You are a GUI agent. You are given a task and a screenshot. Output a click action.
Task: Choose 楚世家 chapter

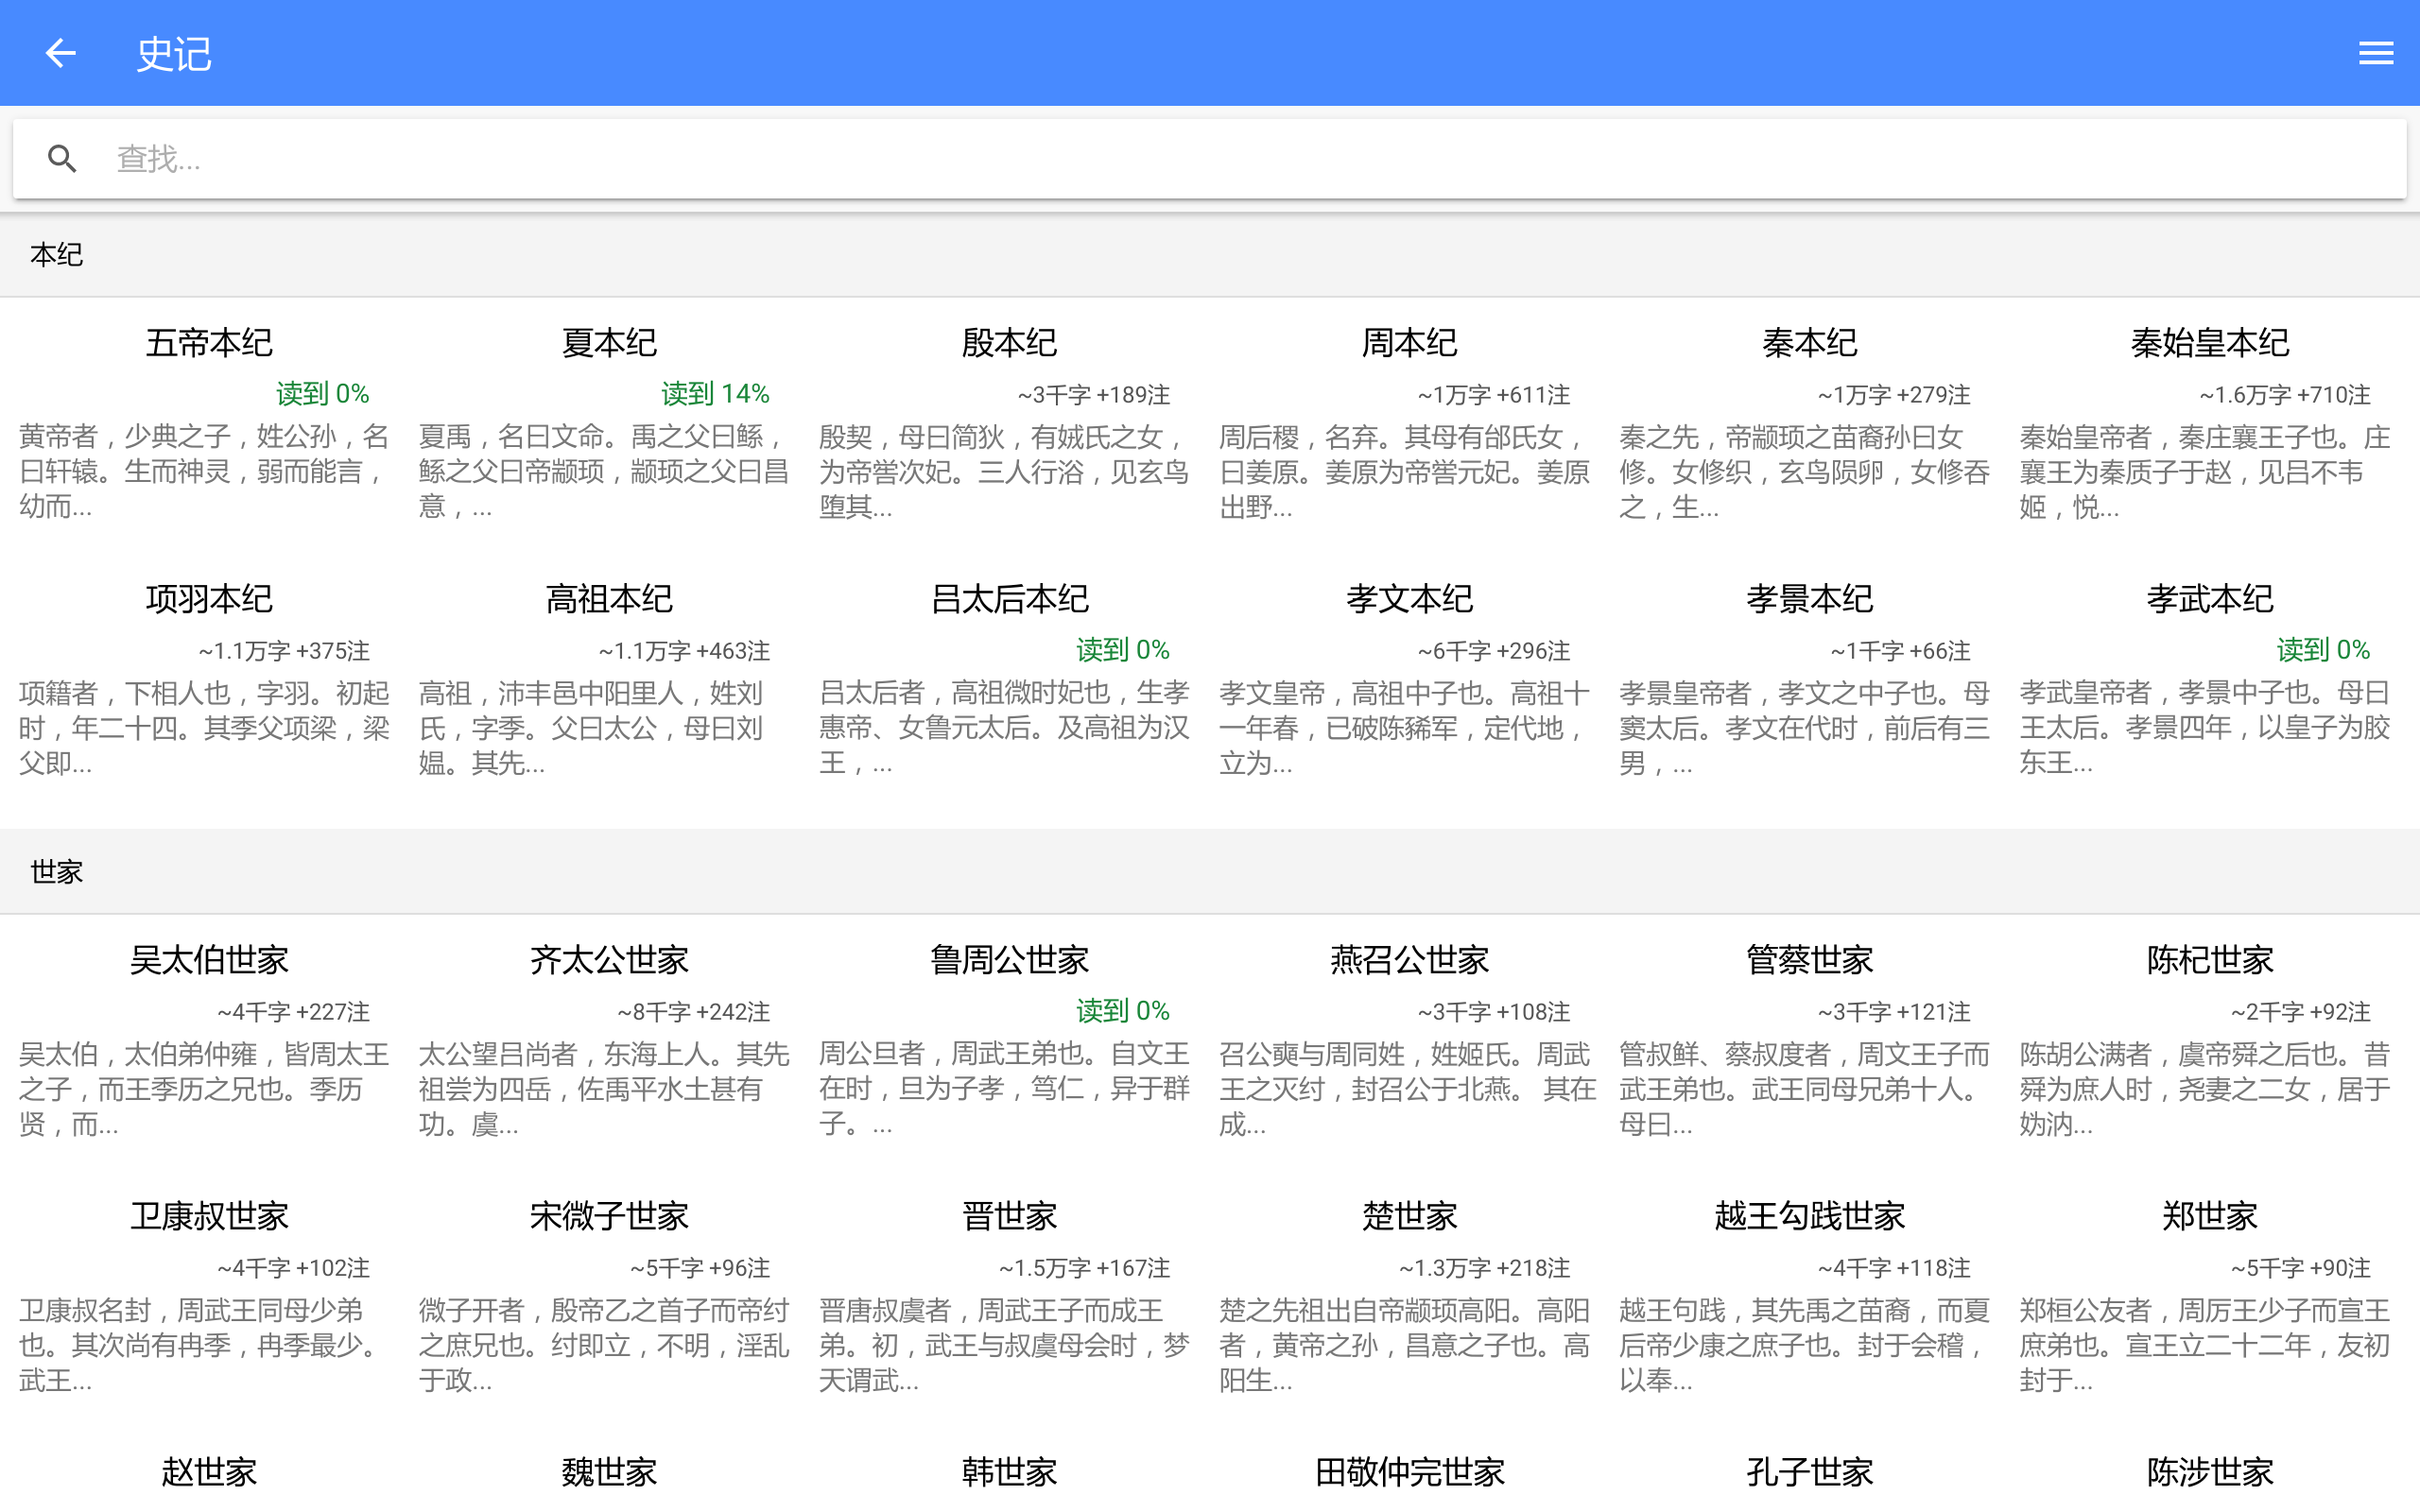click(1409, 1216)
